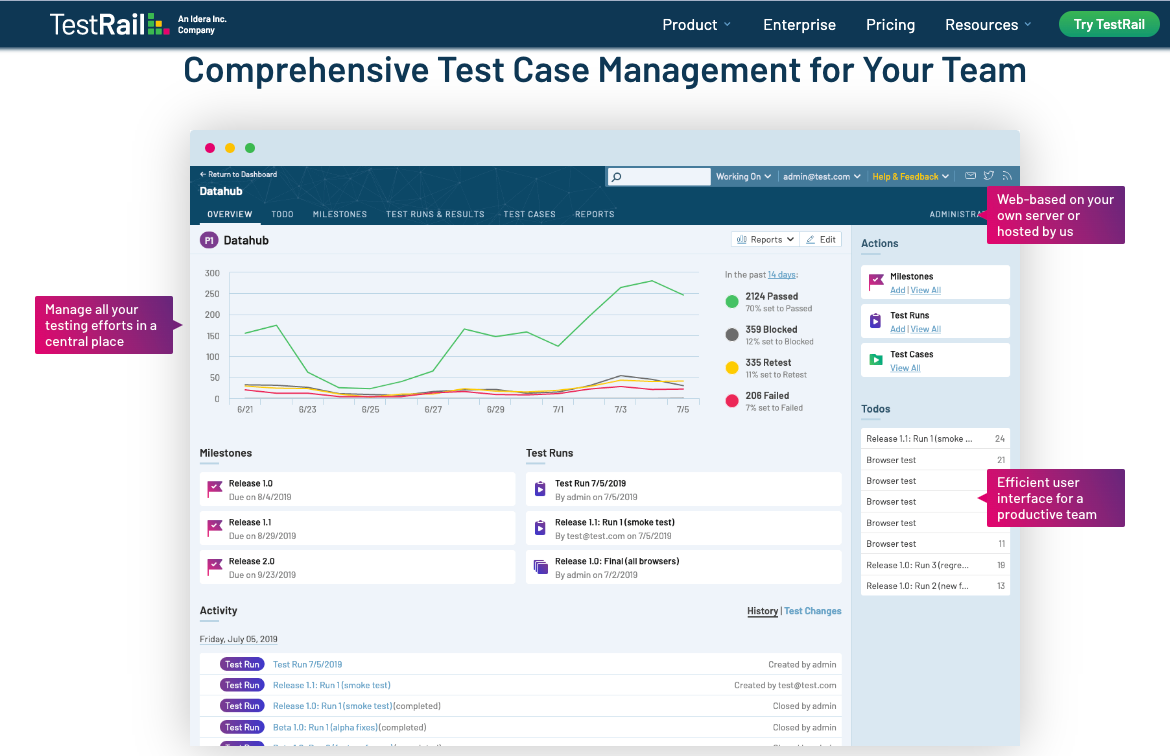The width and height of the screenshot is (1170, 756).
Task: Click the red Failed status circle
Action: coord(732,401)
